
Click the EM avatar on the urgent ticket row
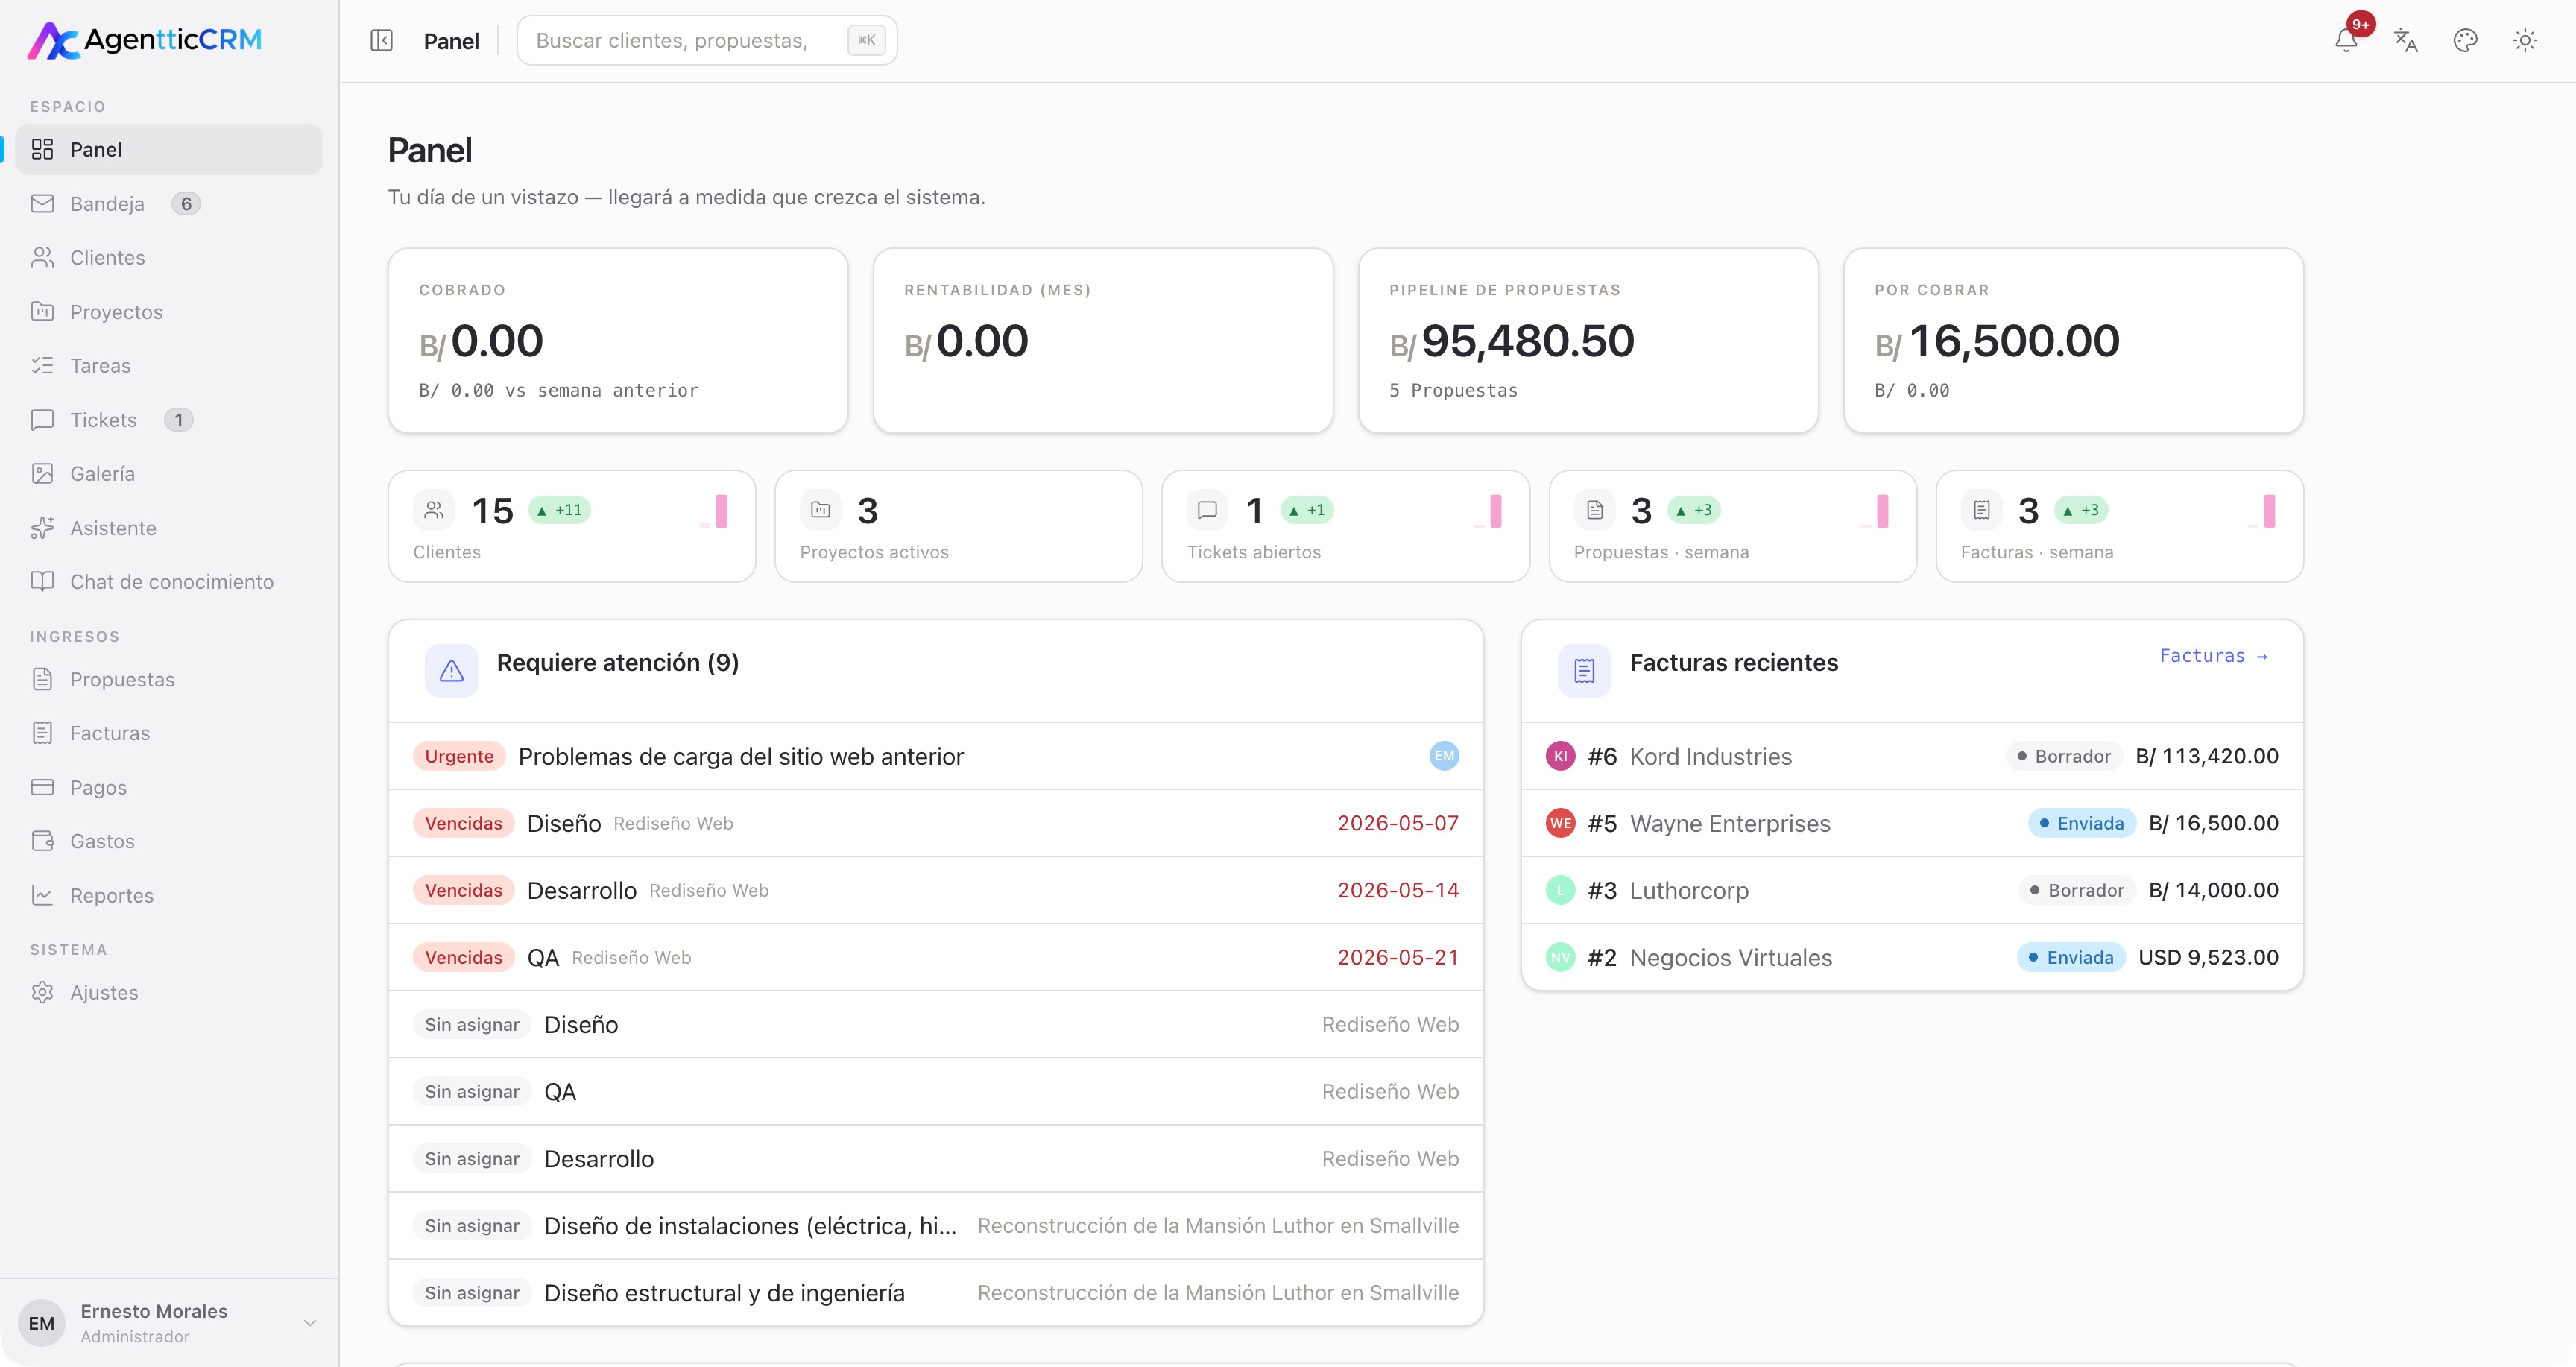[x=1444, y=756]
